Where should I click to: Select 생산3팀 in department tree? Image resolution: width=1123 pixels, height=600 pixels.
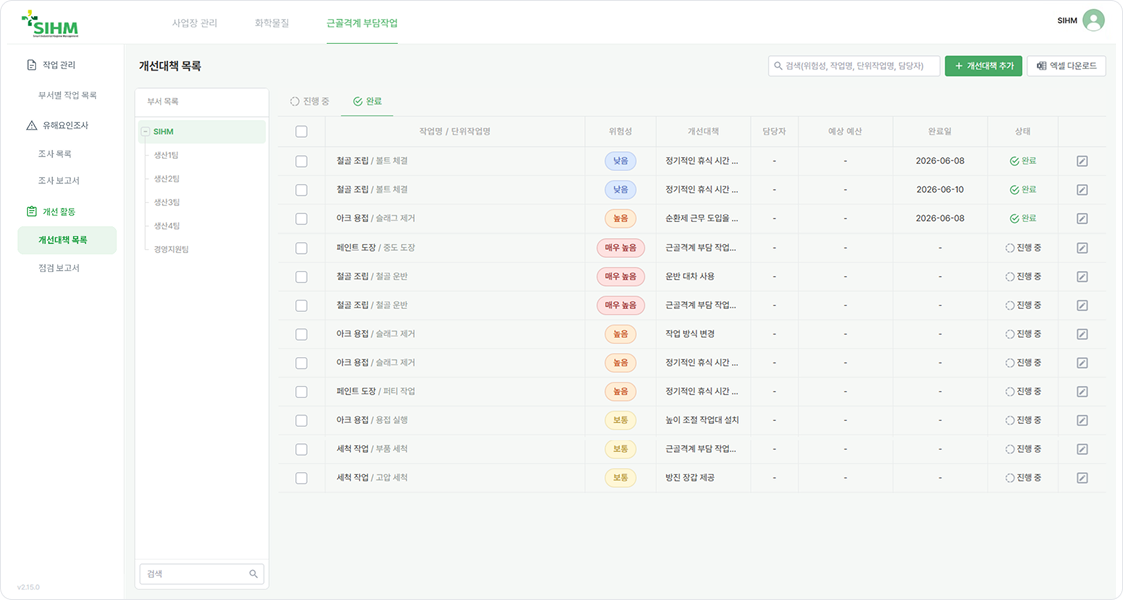tap(166, 202)
